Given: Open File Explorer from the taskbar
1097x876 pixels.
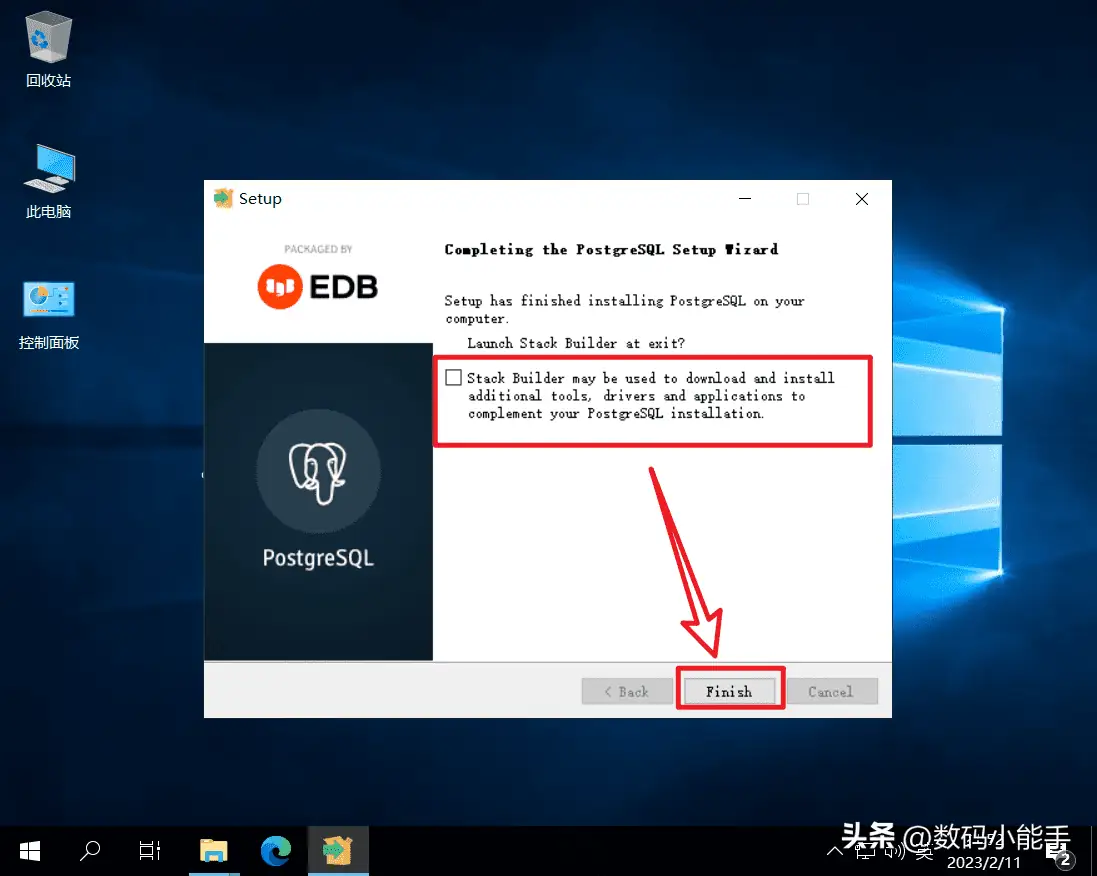Looking at the screenshot, I should pos(213,851).
